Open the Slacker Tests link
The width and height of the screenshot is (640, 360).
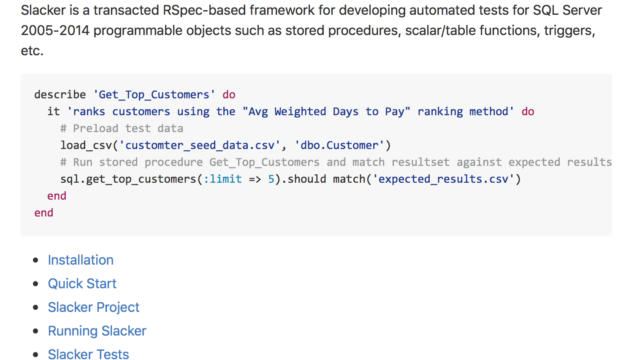pyautogui.click(x=88, y=354)
